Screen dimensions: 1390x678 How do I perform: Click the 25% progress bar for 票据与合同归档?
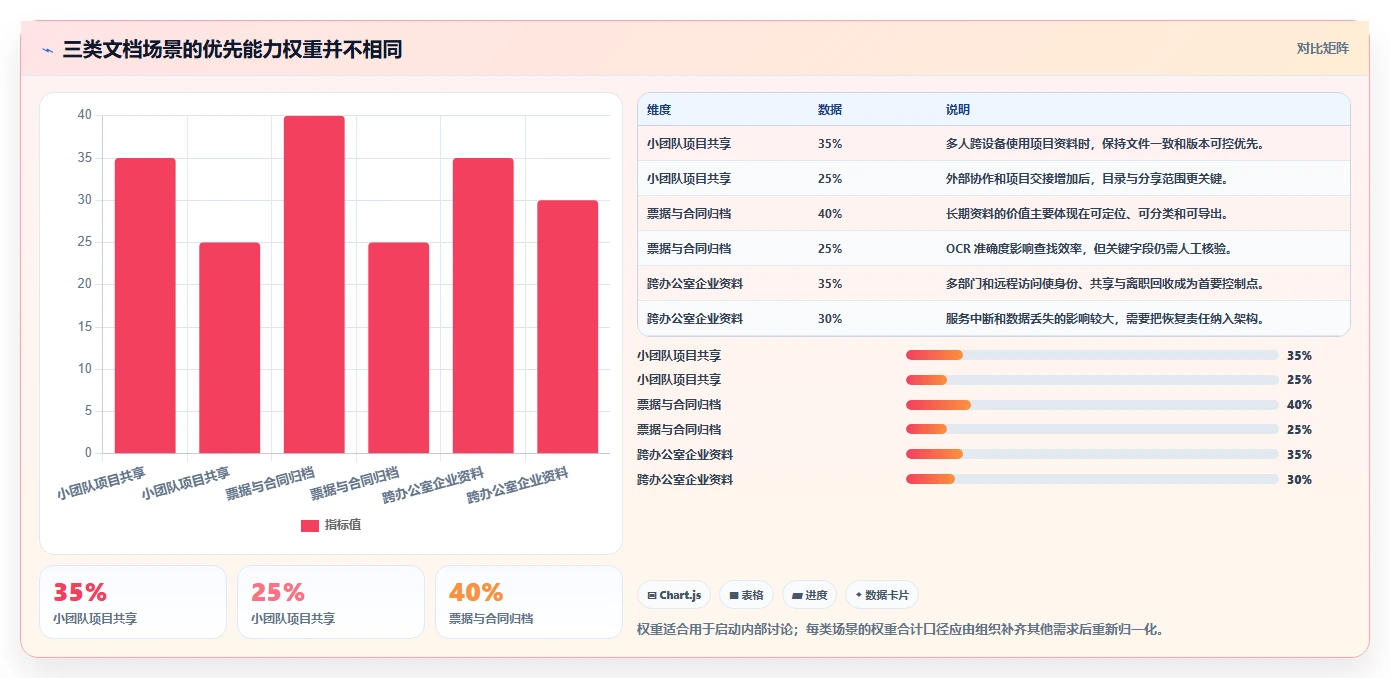(x=1092, y=430)
